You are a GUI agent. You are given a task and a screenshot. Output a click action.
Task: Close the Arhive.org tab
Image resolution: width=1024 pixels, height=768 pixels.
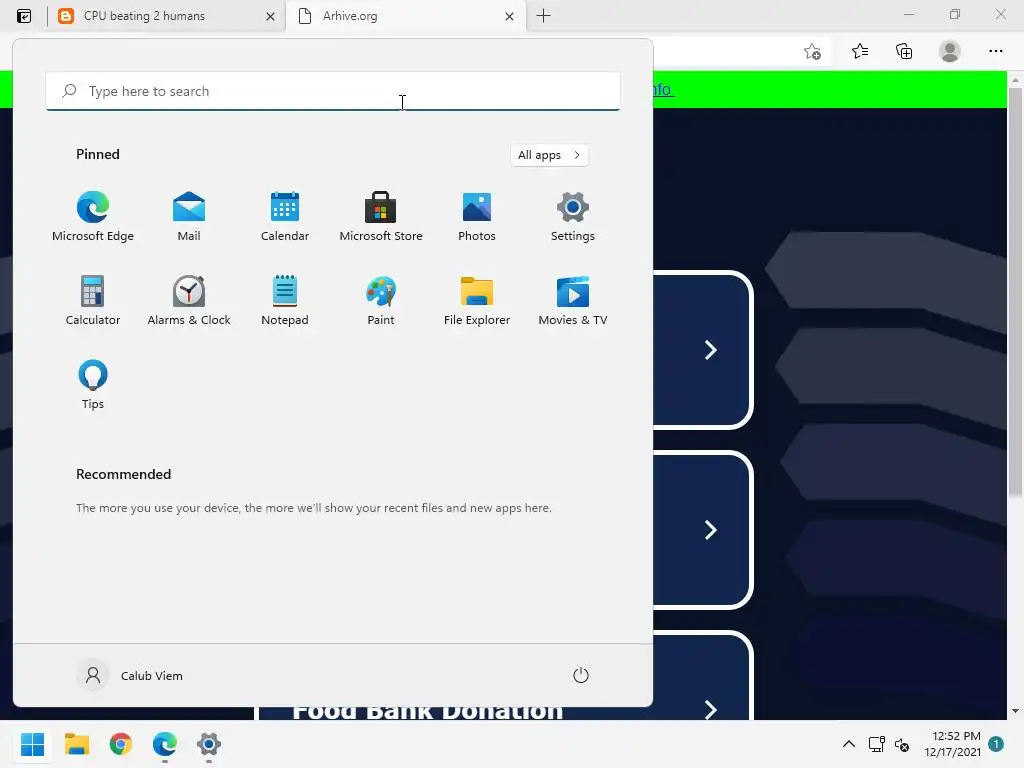[509, 16]
